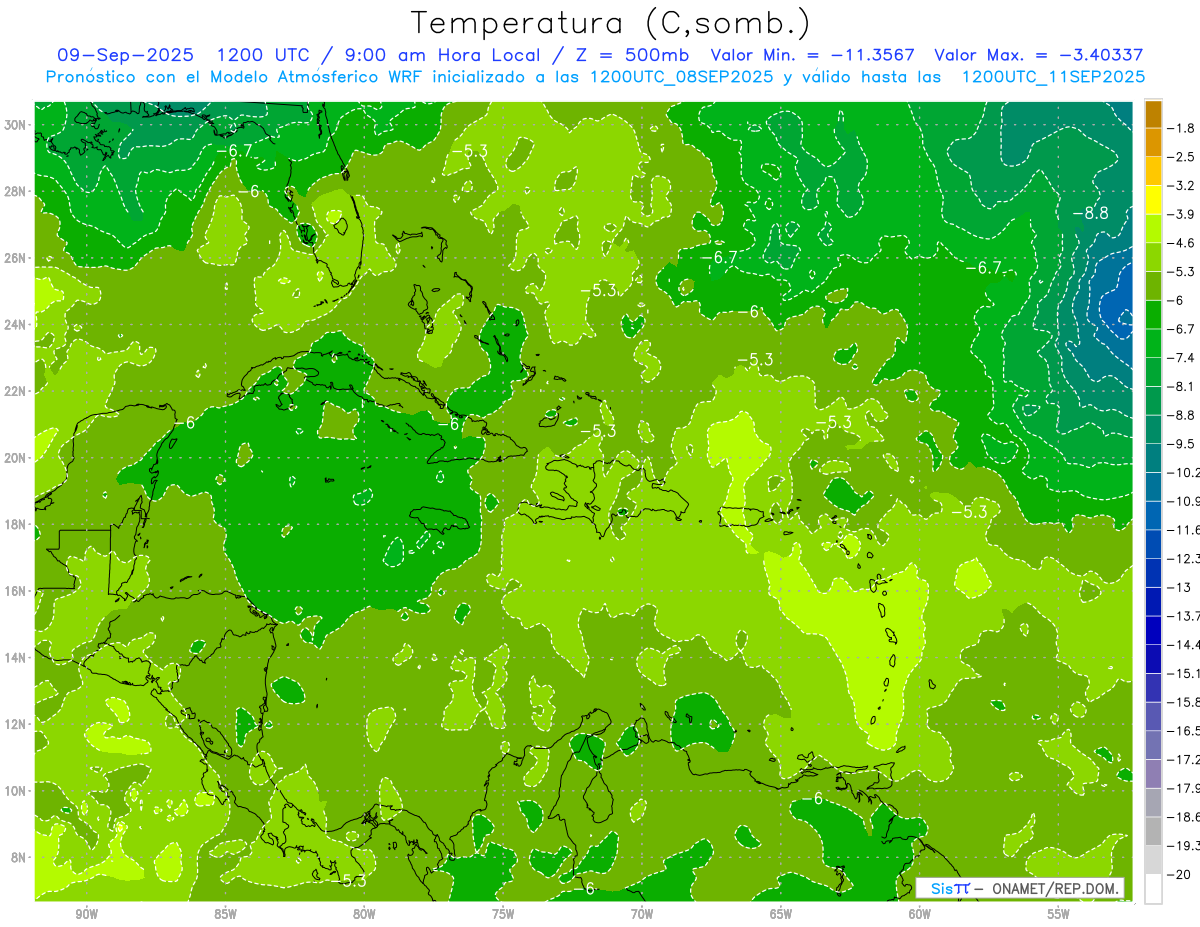Select the 85W longitude axis label
The height and width of the screenshot is (927, 1200).
225,914
